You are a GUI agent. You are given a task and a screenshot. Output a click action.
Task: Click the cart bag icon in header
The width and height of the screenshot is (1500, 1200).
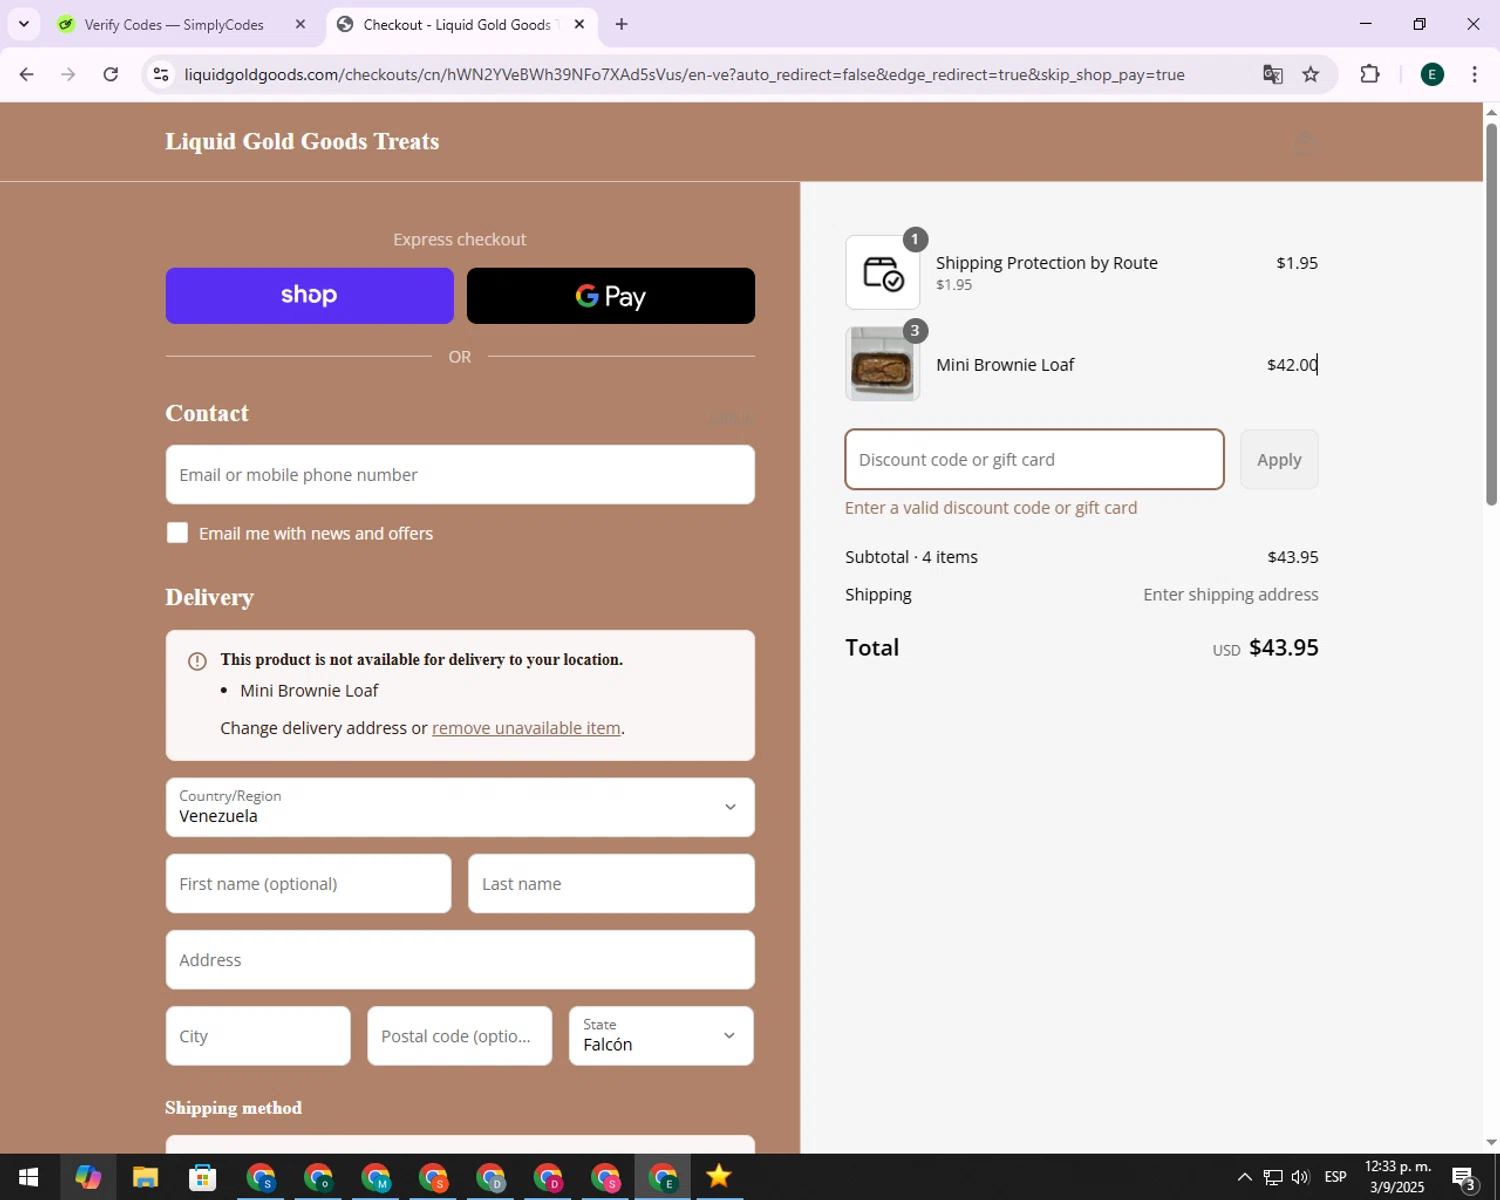pos(1305,143)
